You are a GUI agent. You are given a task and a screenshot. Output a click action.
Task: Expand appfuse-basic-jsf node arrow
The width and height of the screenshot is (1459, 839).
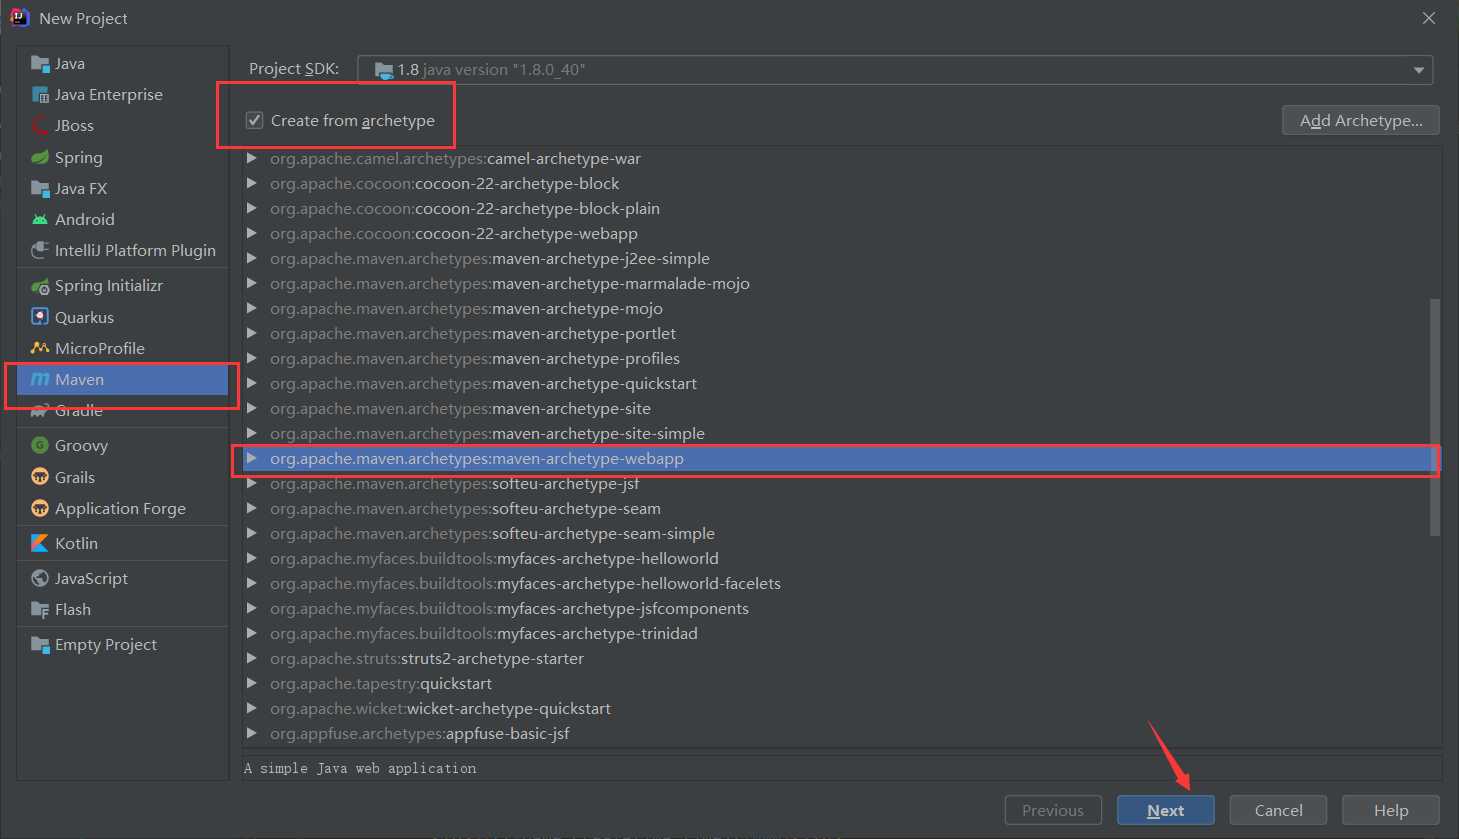tap(252, 733)
